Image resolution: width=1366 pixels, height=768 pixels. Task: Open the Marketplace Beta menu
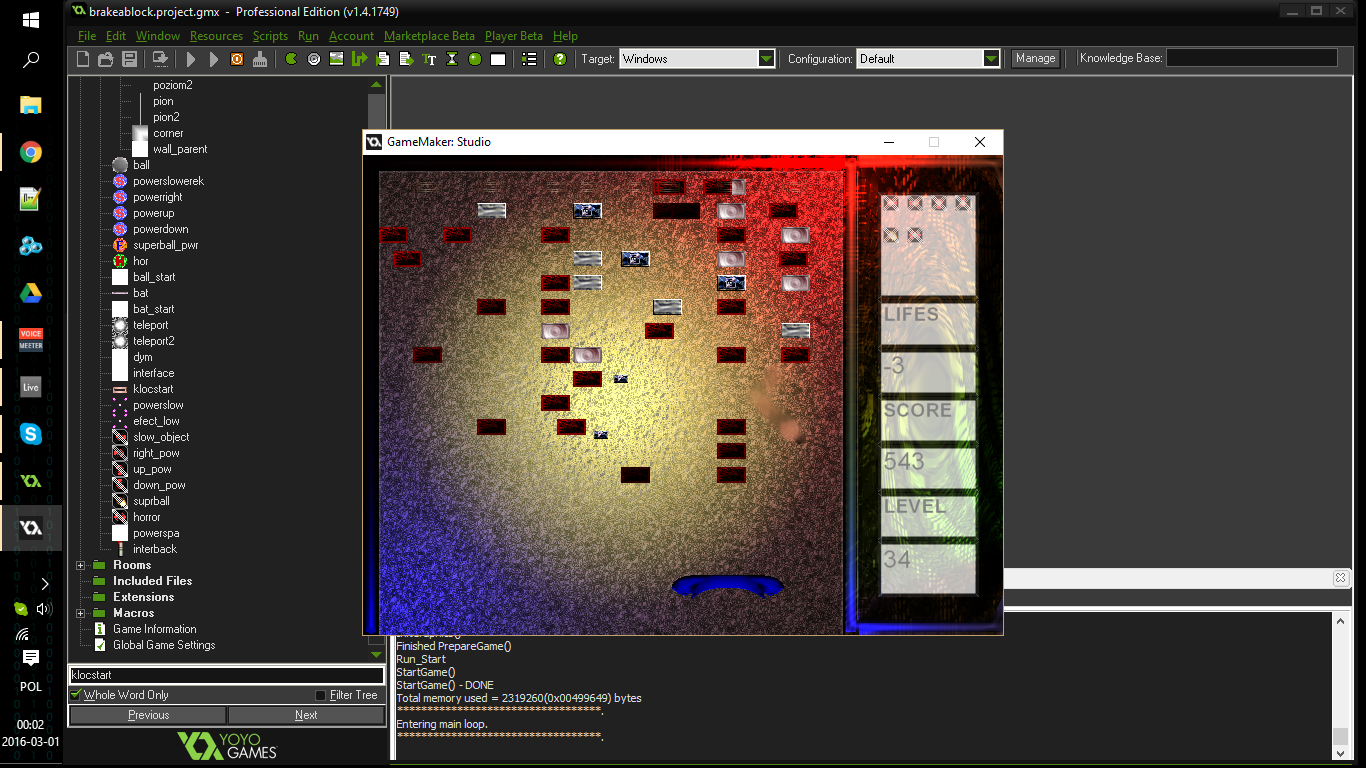[429, 36]
